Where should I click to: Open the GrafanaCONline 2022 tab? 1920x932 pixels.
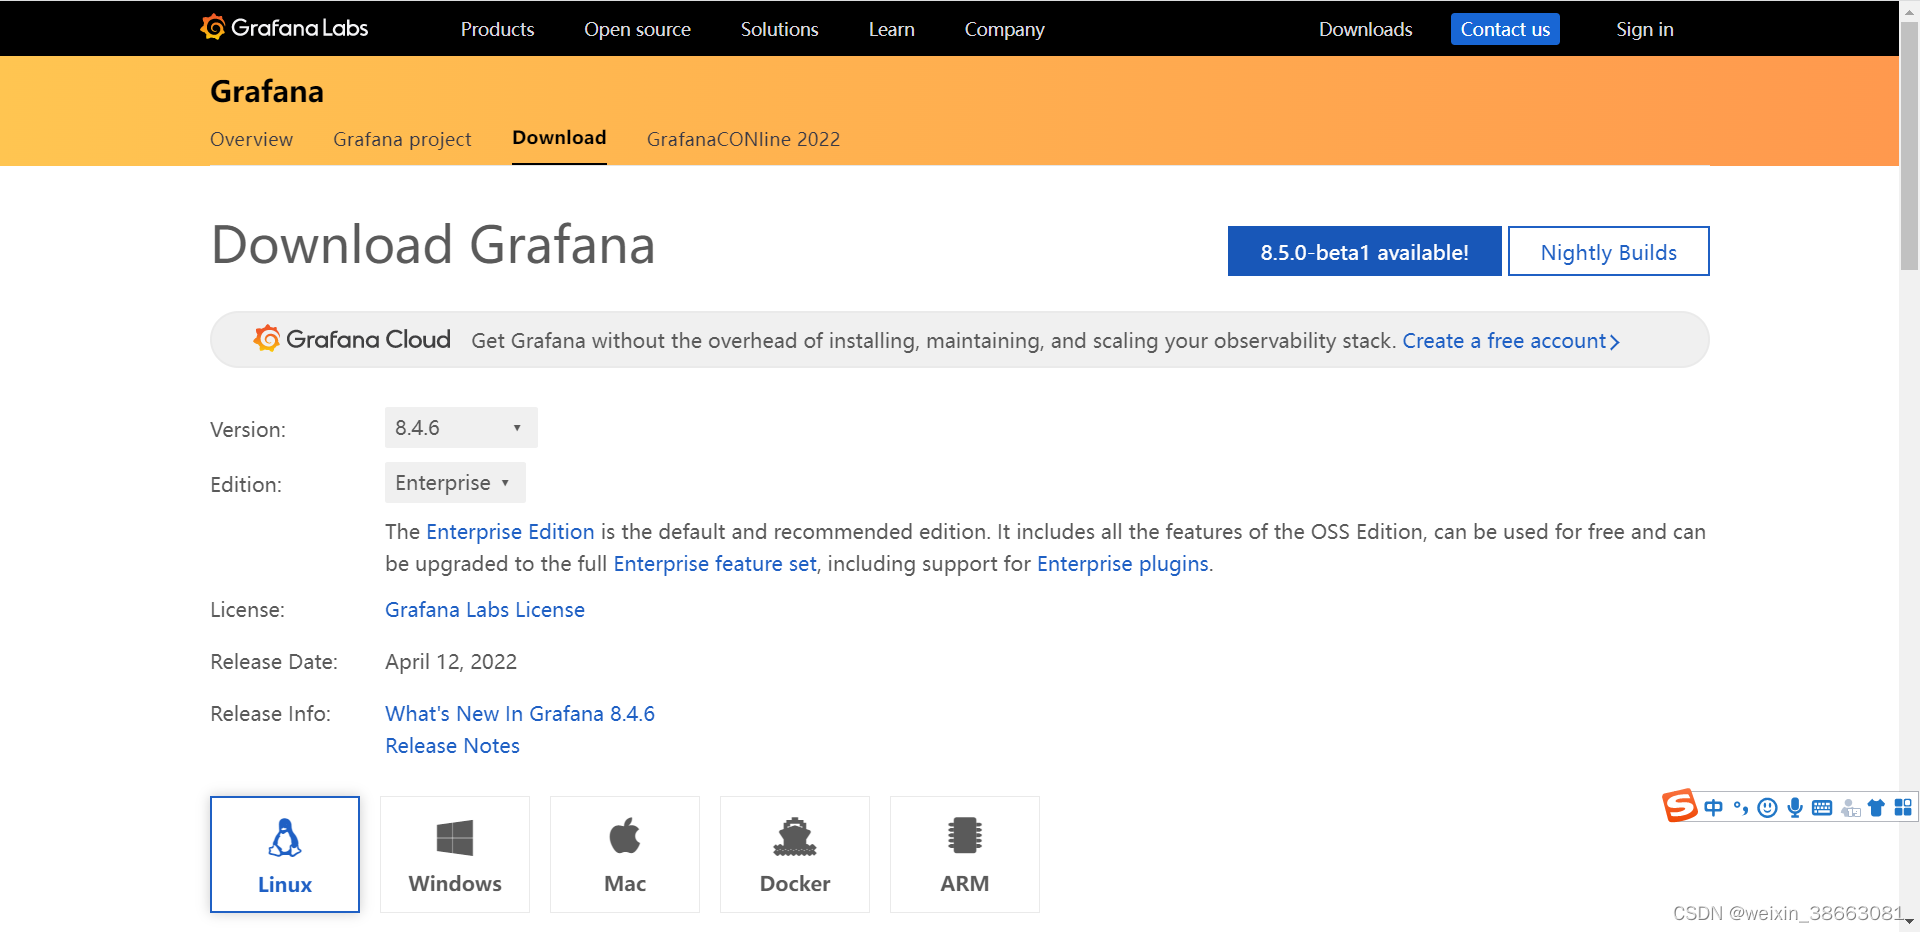coord(743,139)
